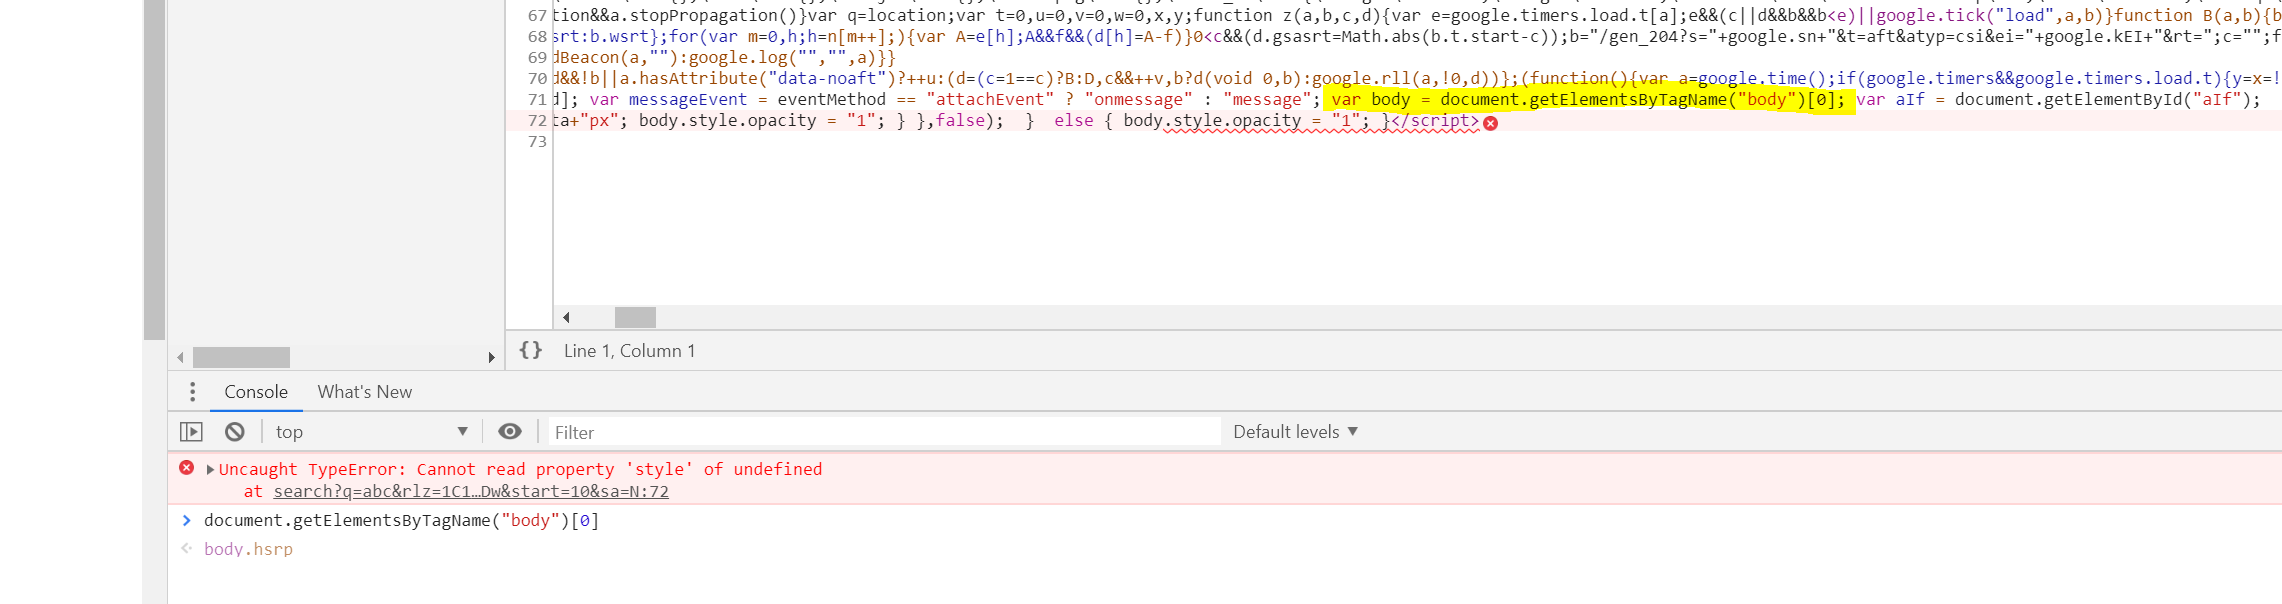The width and height of the screenshot is (2282, 604).
Task: Click line number 73 in gutter
Action: [x=537, y=142]
